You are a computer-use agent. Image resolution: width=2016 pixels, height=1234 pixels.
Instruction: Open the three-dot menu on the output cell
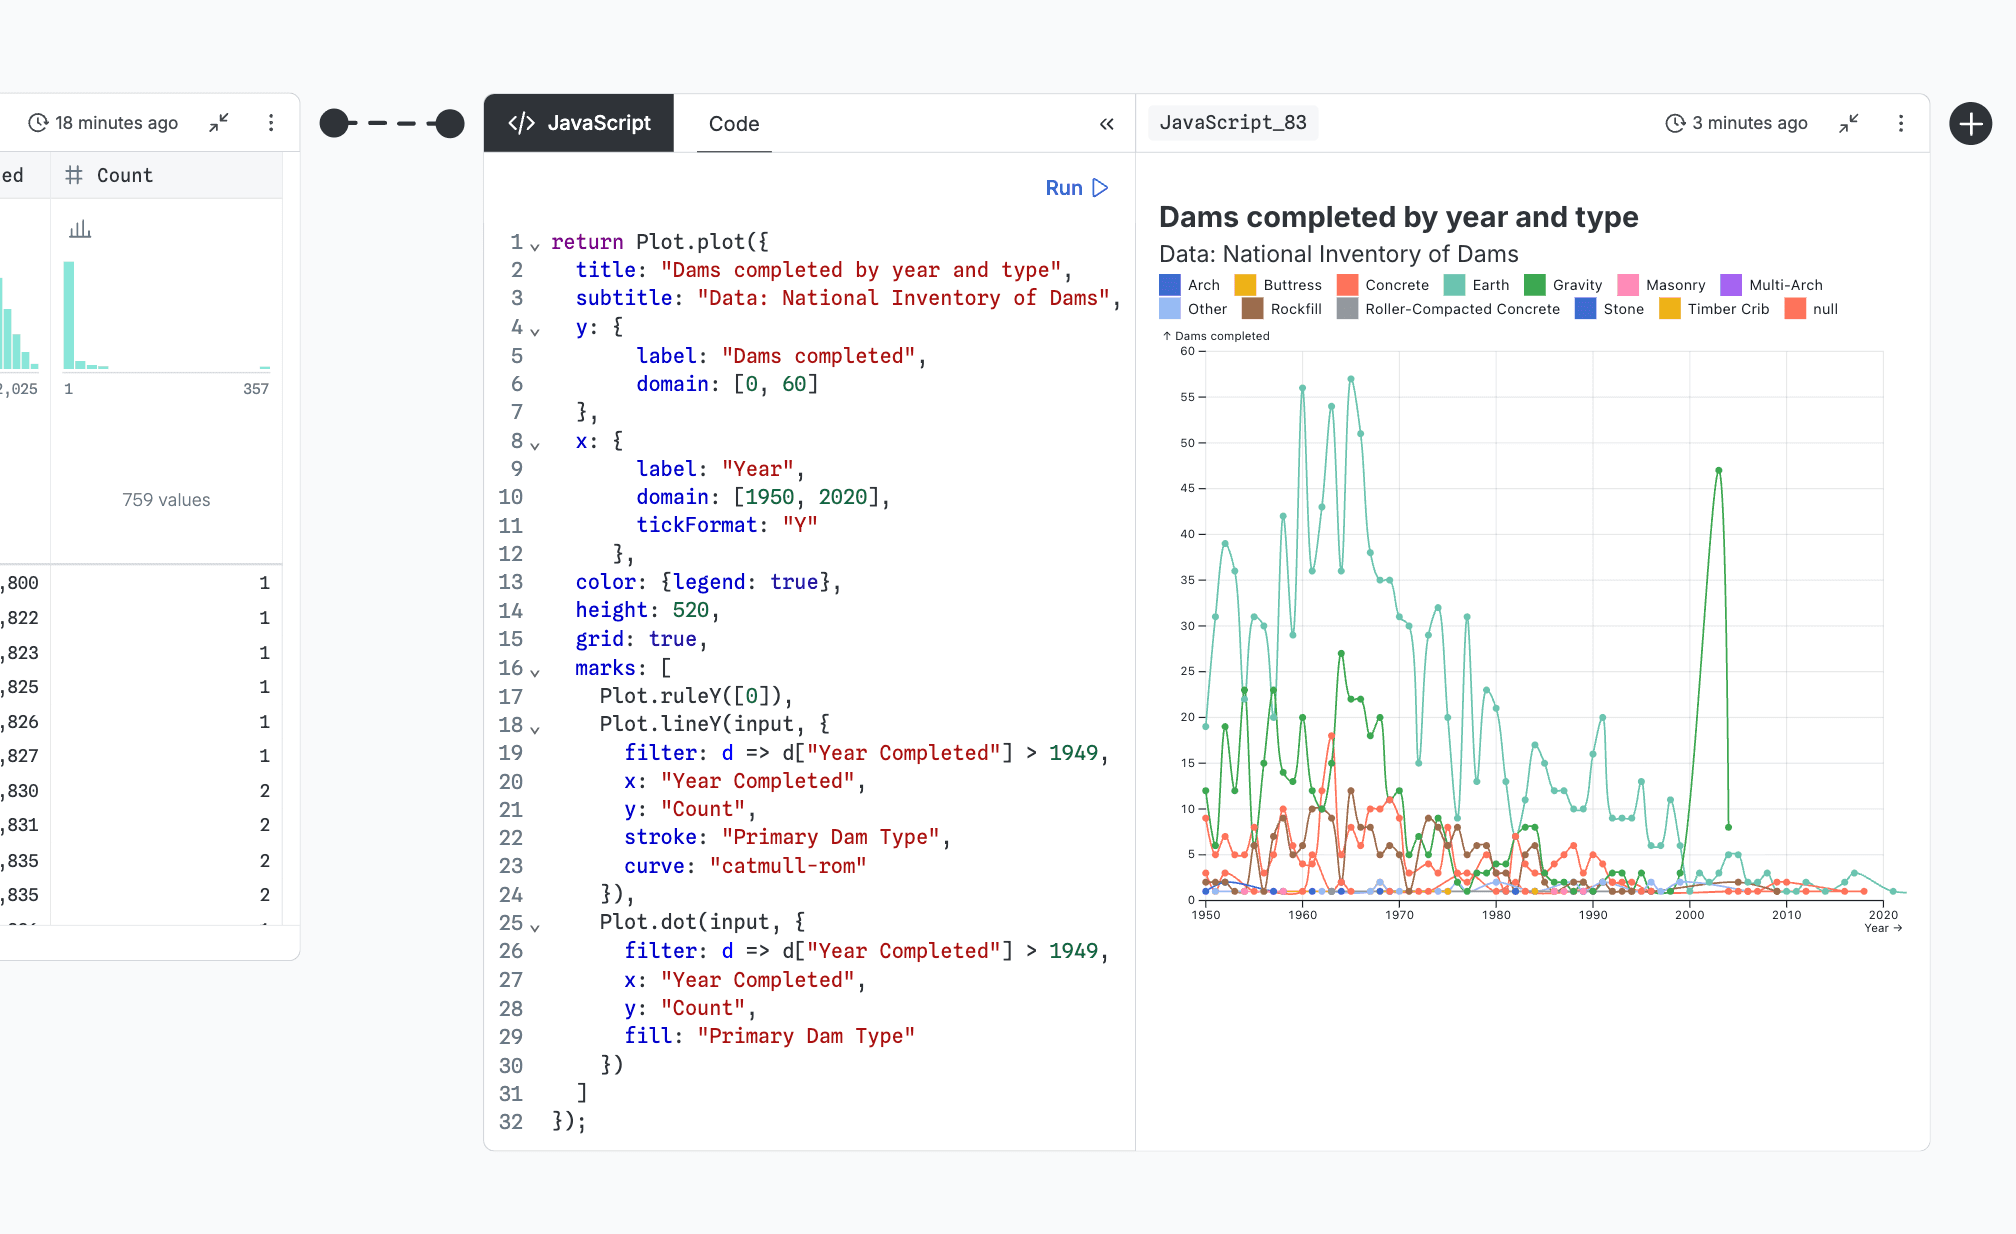[x=1900, y=123]
